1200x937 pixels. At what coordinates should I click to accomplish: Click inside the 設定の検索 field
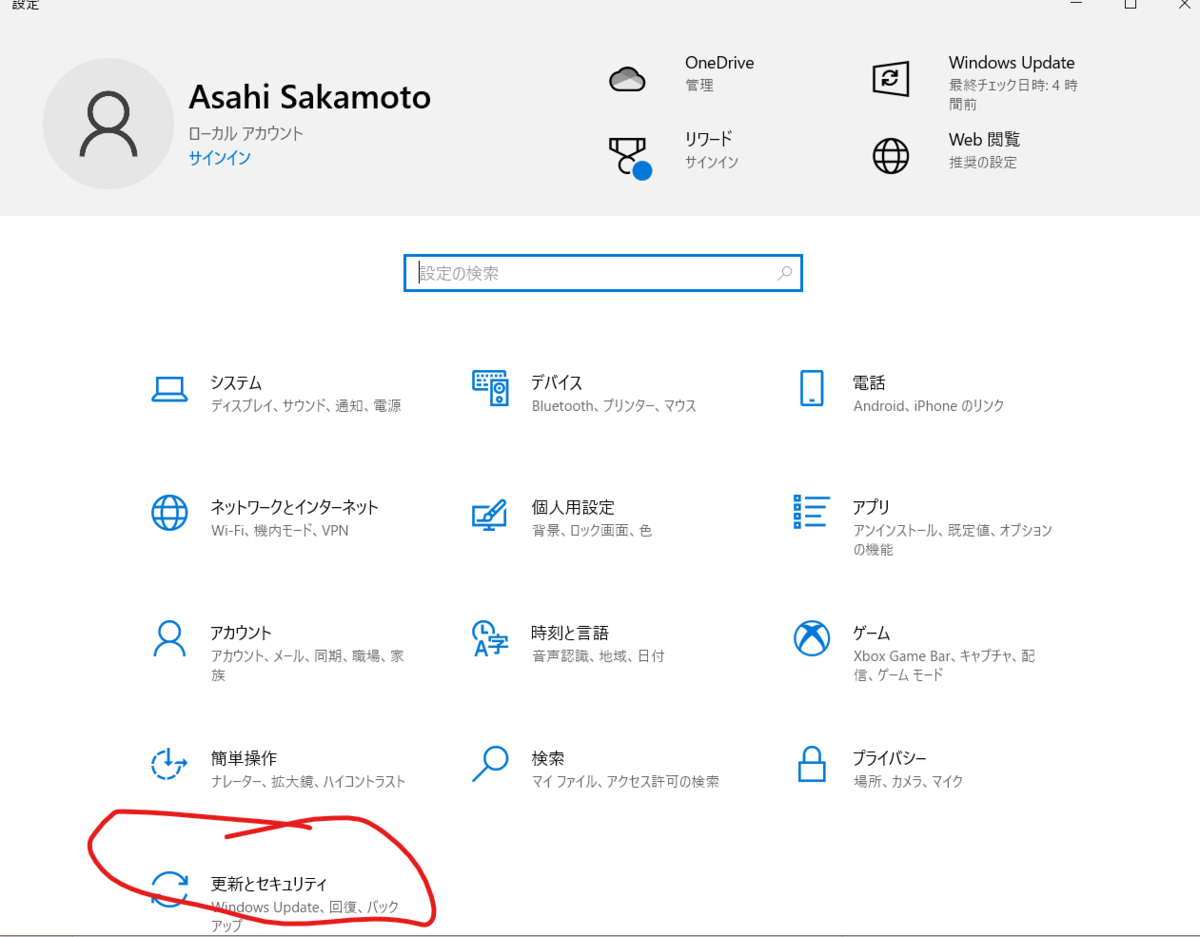(603, 273)
